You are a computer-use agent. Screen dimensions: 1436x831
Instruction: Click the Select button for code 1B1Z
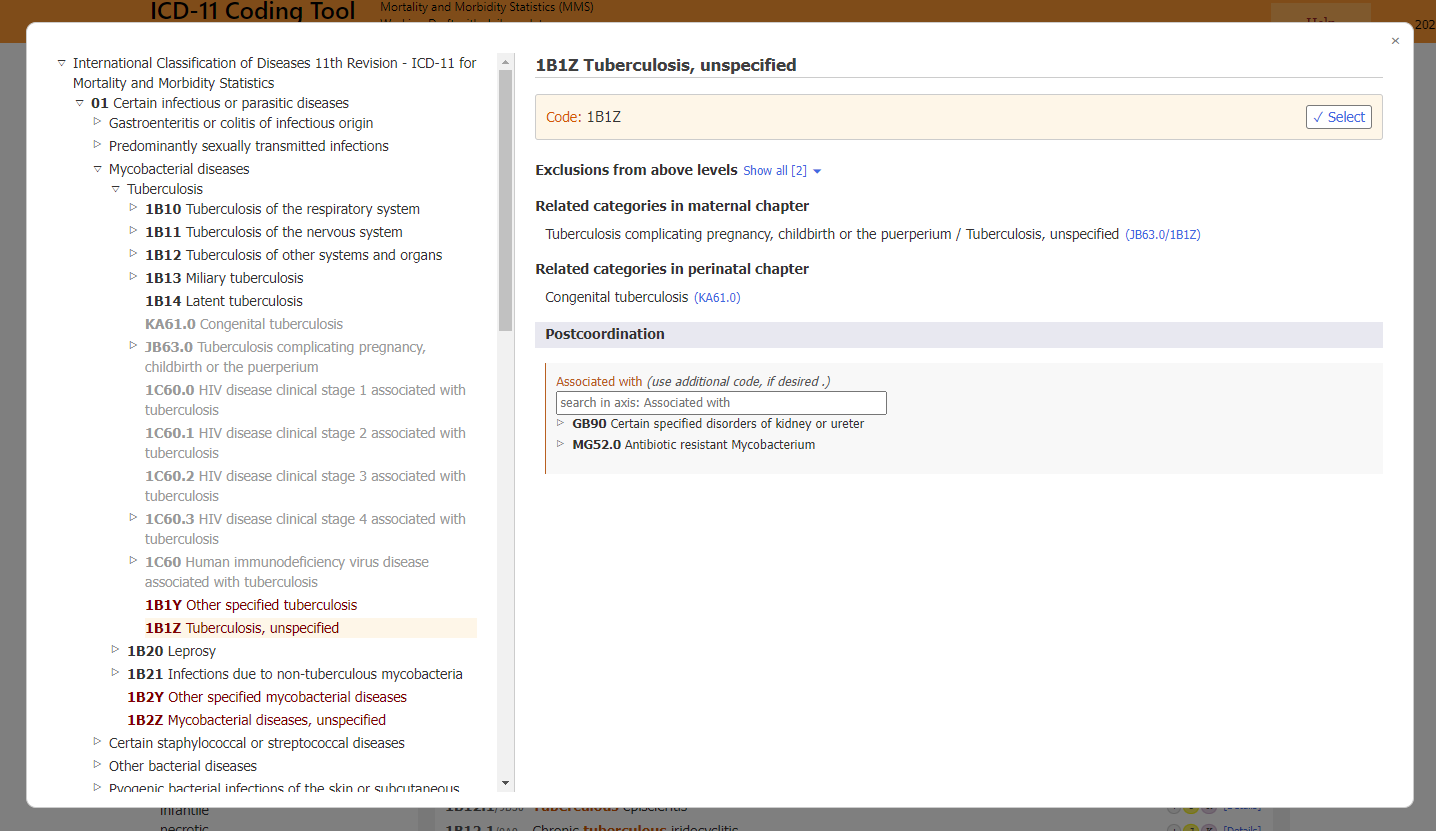(1338, 116)
